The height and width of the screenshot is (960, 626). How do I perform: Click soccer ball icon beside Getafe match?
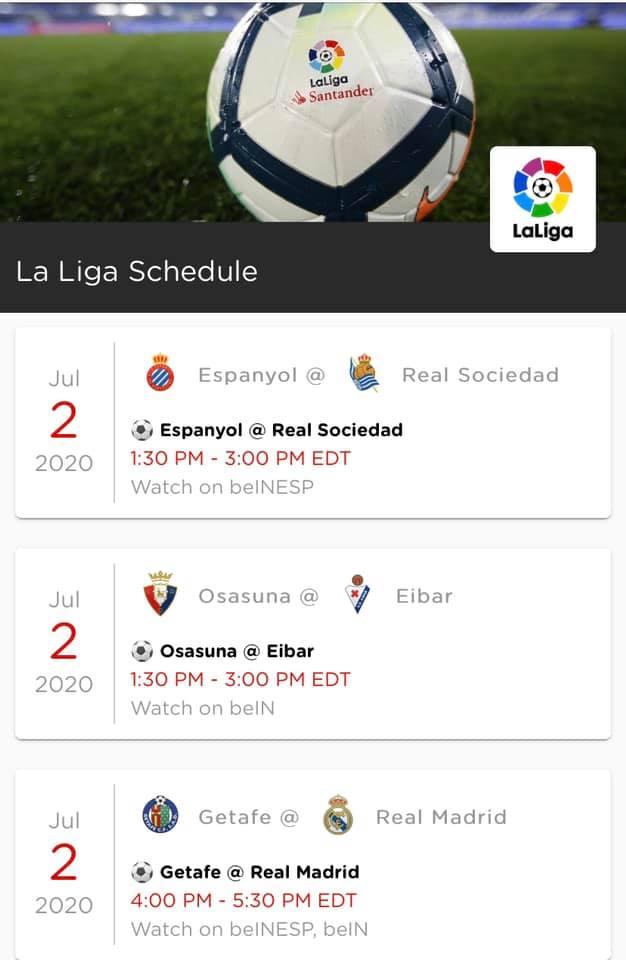tap(142, 872)
